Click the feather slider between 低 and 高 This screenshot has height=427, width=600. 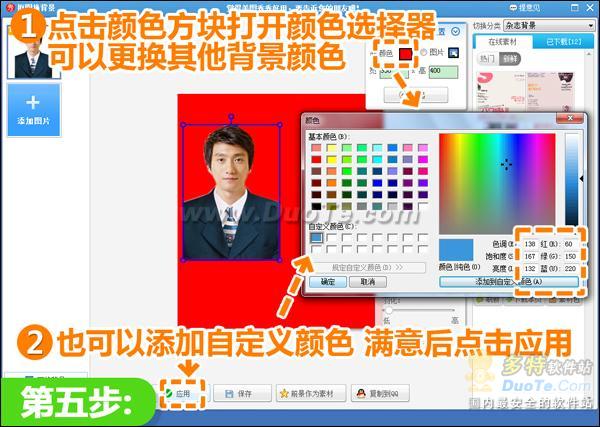[x=420, y=310]
